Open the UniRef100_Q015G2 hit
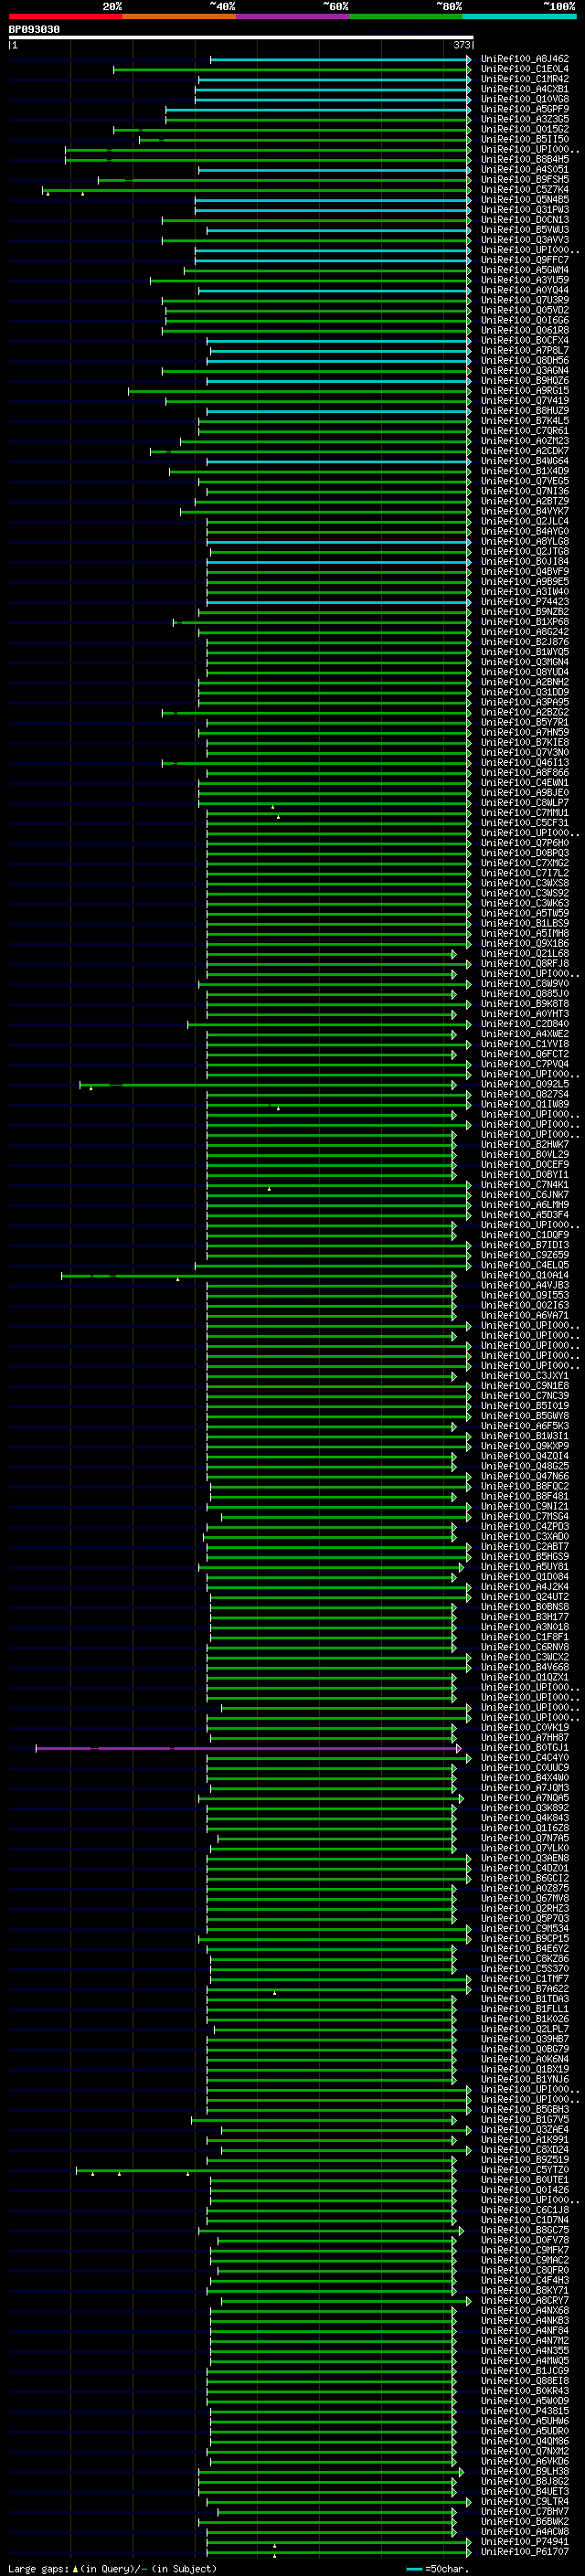 pyautogui.click(x=525, y=129)
